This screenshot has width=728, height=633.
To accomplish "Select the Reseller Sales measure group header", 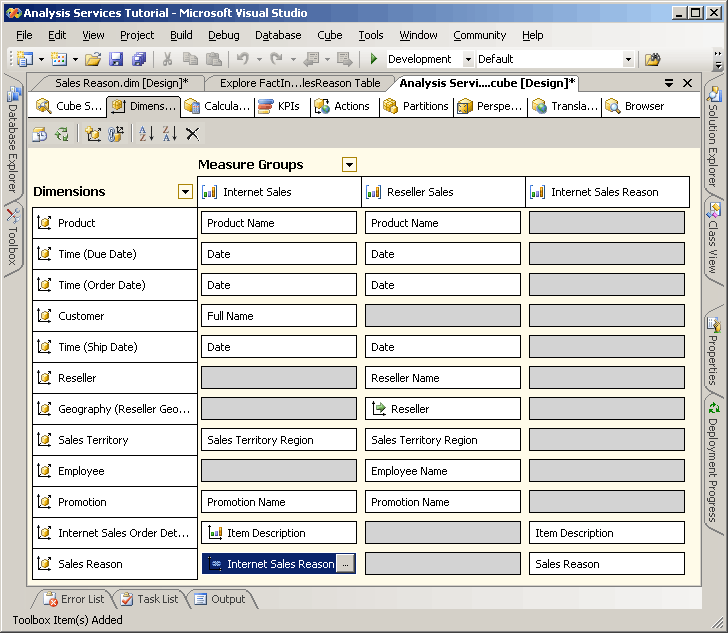I will coord(443,192).
